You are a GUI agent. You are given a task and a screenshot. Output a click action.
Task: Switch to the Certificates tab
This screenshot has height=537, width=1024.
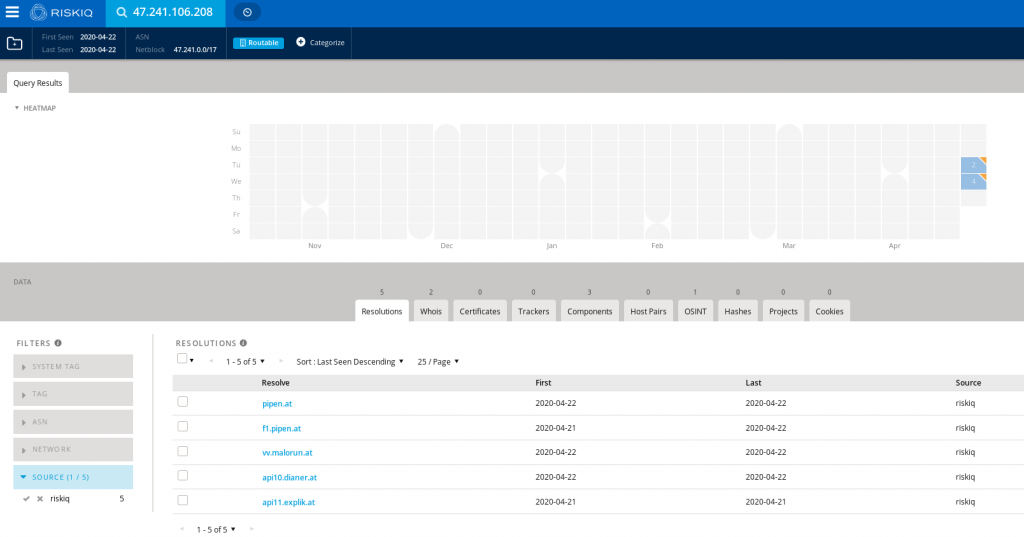click(480, 311)
